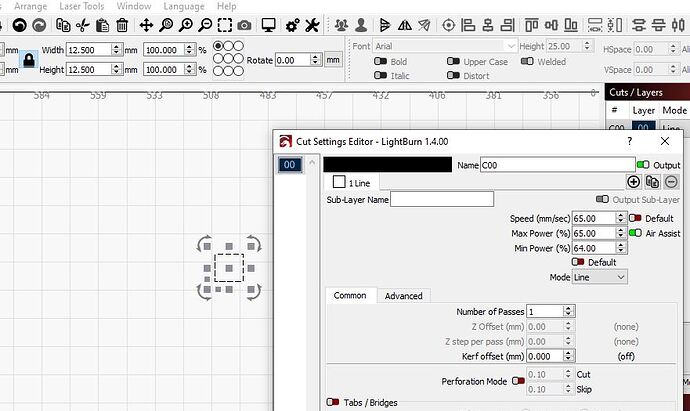Switch to the Advanced tab

coord(403,296)
